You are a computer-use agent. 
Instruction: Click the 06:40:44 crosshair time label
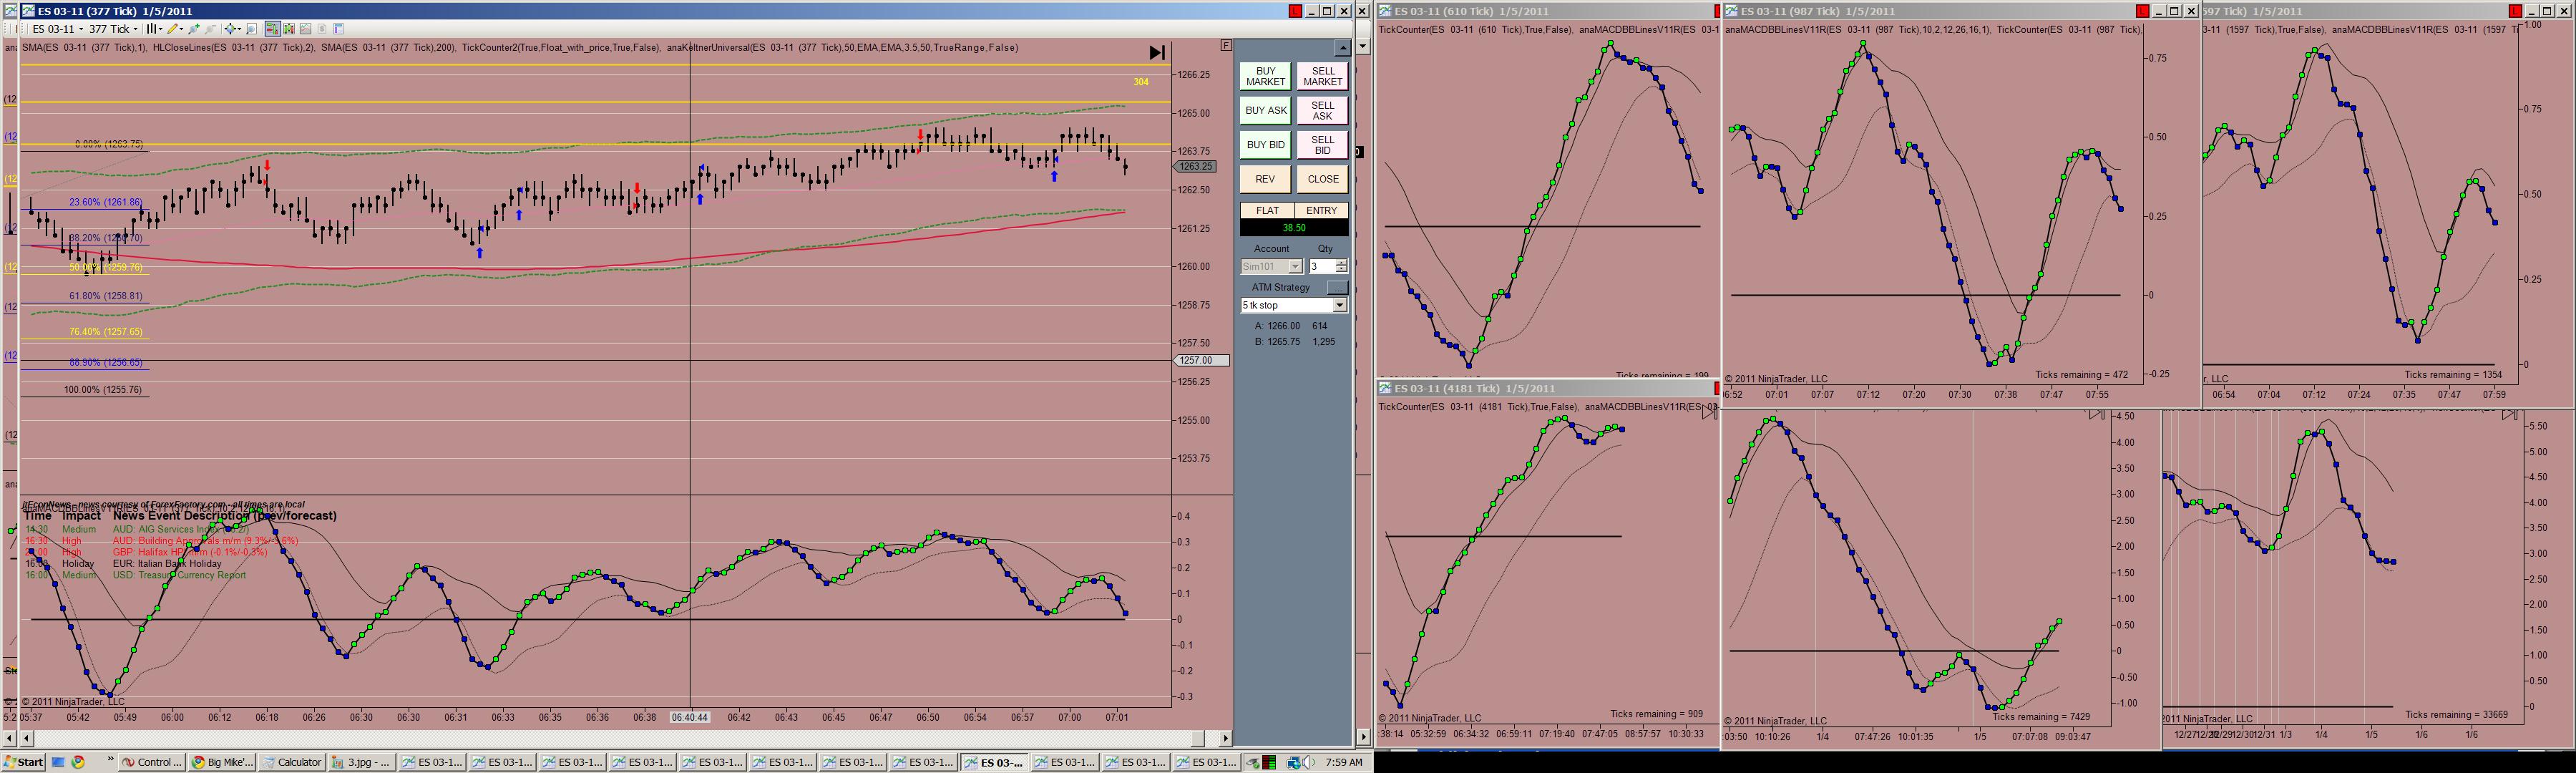[690, 717]
